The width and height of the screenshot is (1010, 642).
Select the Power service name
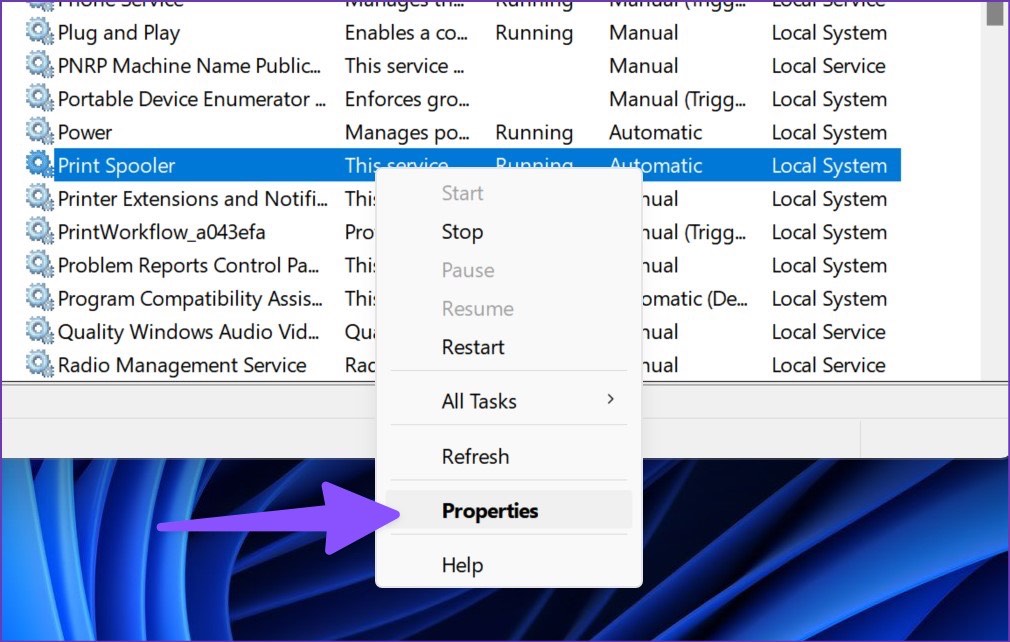[x=84, y=133]
